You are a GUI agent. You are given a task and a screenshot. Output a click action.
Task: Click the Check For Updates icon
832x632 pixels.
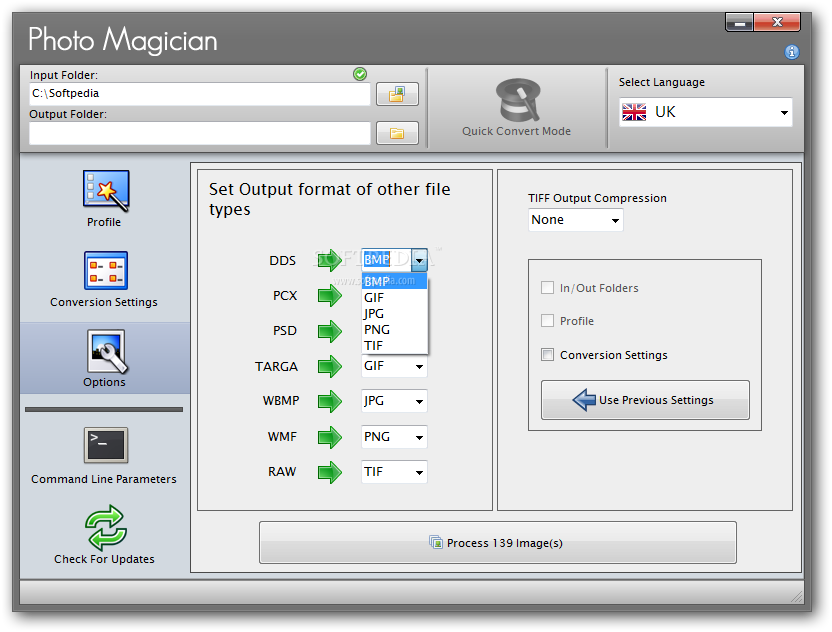tap(106, 527)
